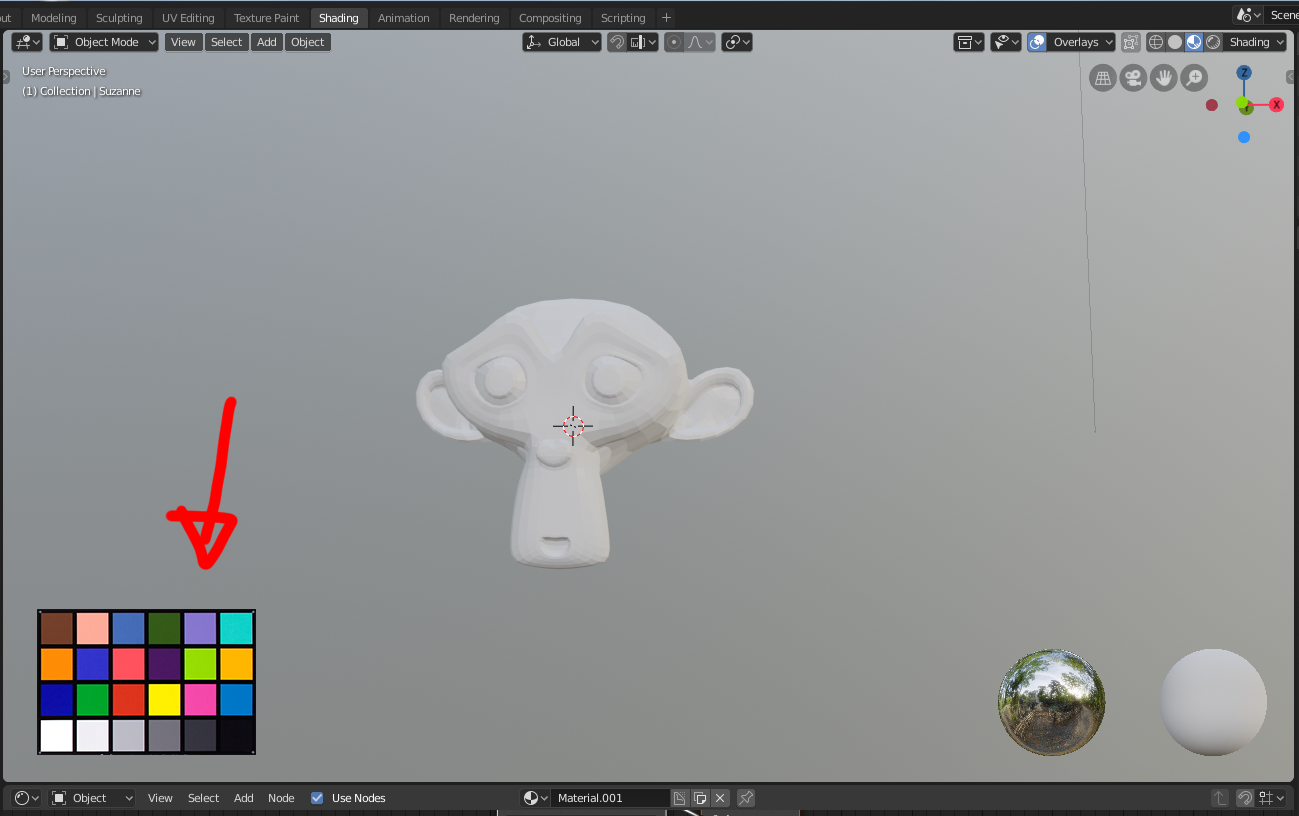The image size is (1299, 816).
Task: Toggle perspective/orthographic grid view button
Action: tap(1102, 78)
